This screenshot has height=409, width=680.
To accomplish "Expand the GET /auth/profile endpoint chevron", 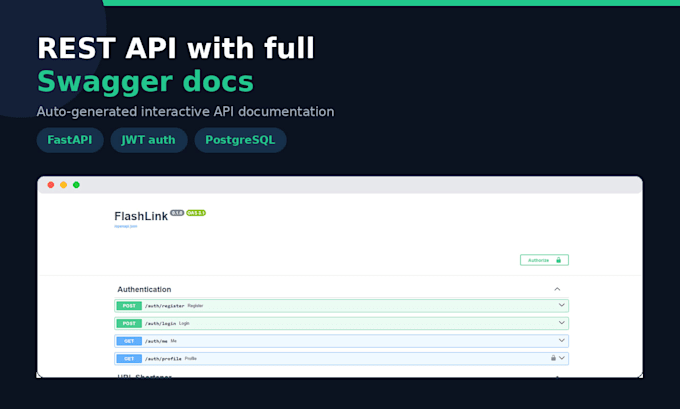I will tap(562, 358).
